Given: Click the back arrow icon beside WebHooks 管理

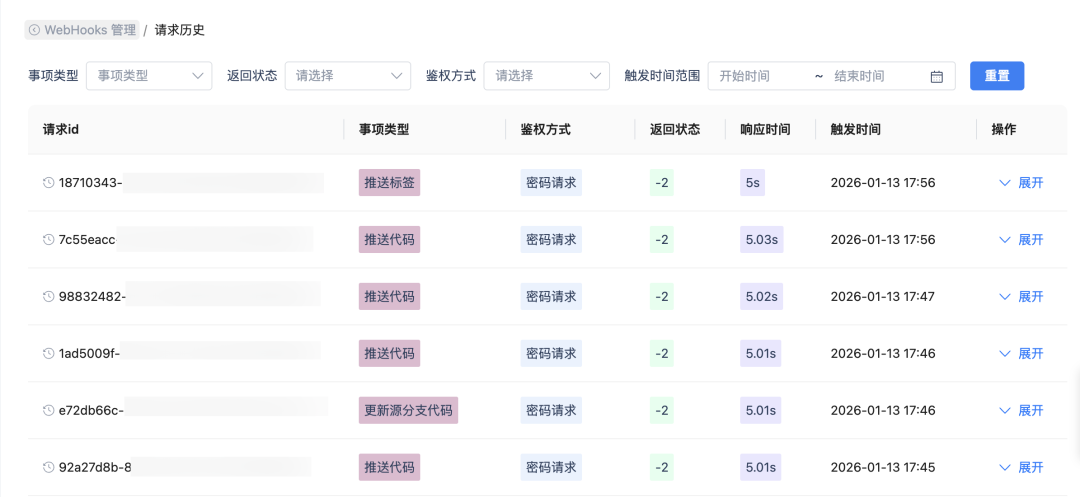Looking at the screenshot, I should coord(35,30).
